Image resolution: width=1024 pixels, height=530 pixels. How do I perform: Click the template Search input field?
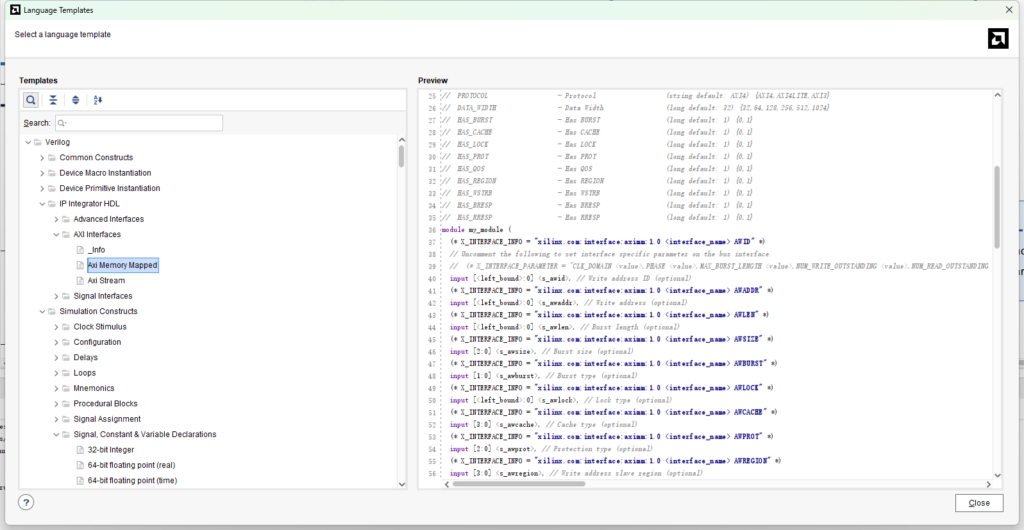coord(138,123)
